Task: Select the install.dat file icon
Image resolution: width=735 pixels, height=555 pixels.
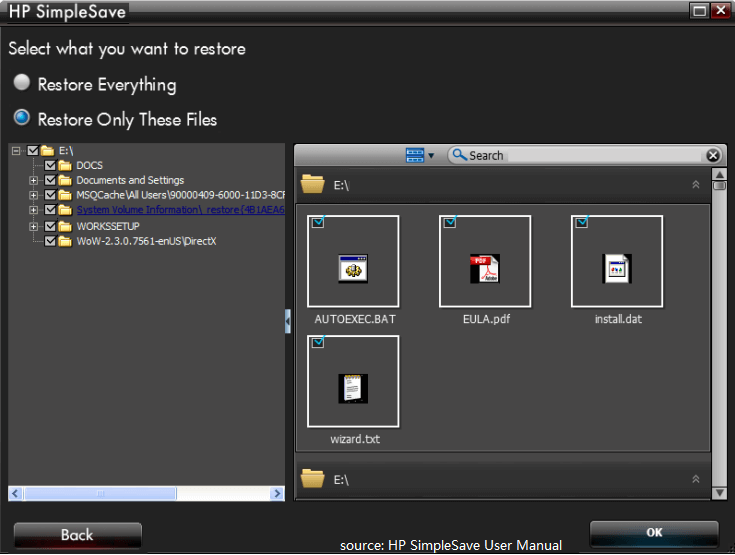Action: click(x=617, y=269)
